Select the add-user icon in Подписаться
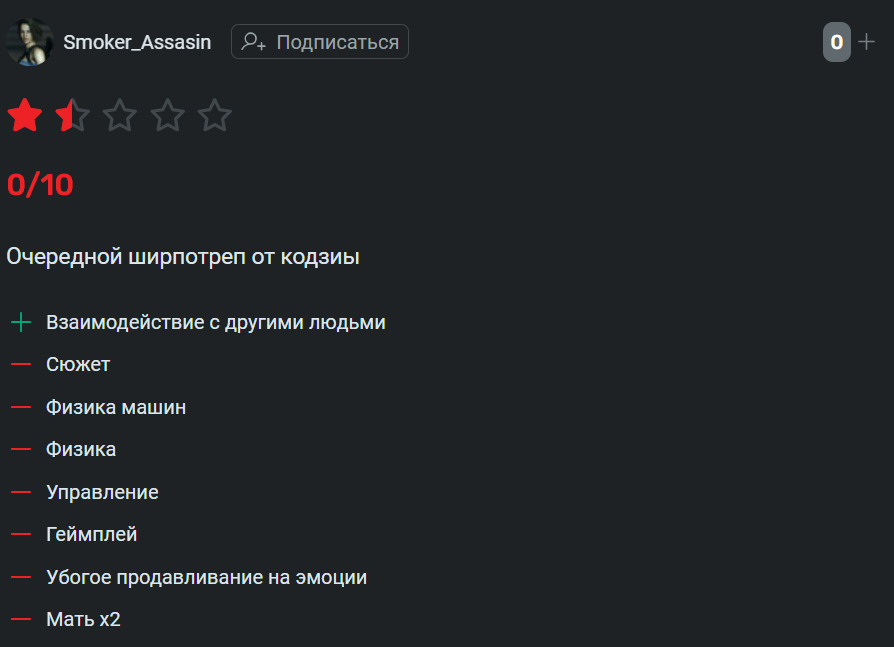The image size is (894, 647). click(253, 42)
